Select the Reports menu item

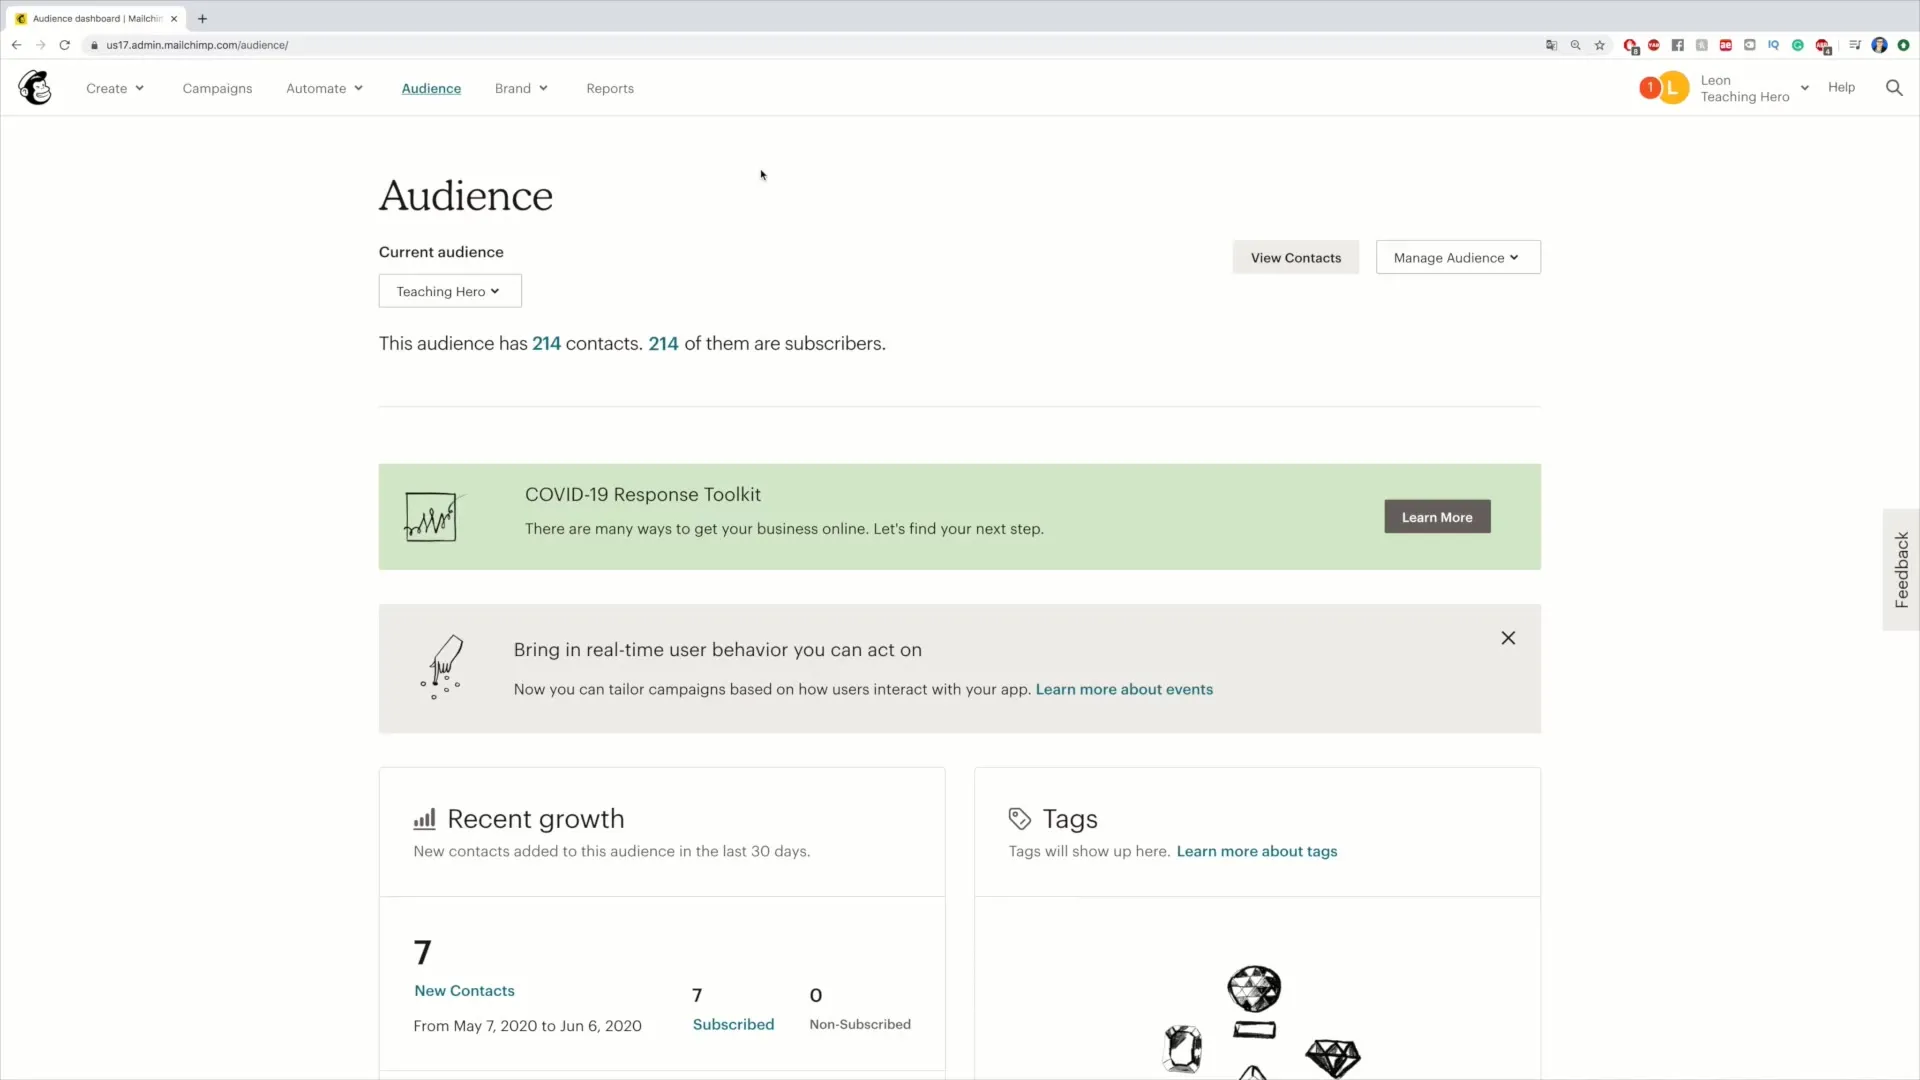pos(609,87)
